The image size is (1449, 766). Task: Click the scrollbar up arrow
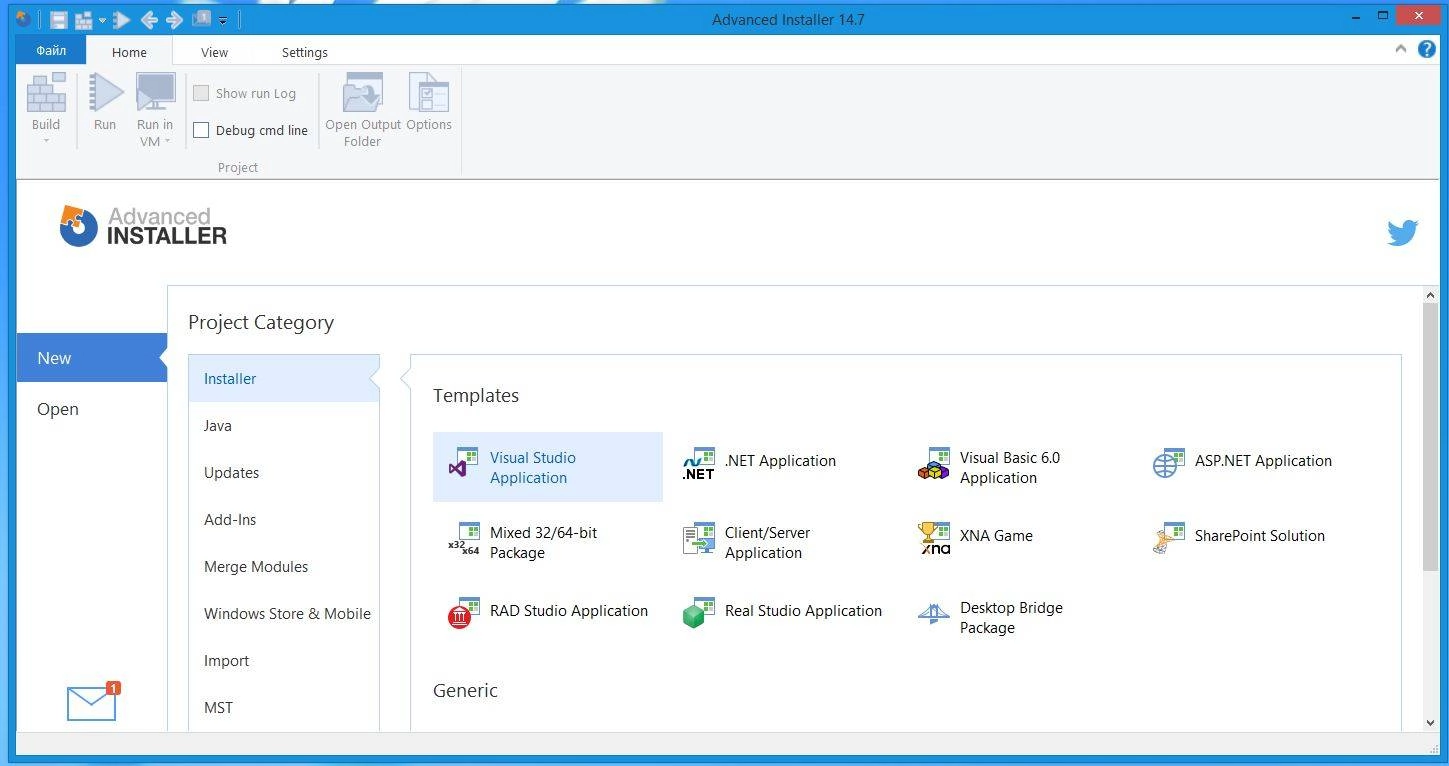[1430, 294]
